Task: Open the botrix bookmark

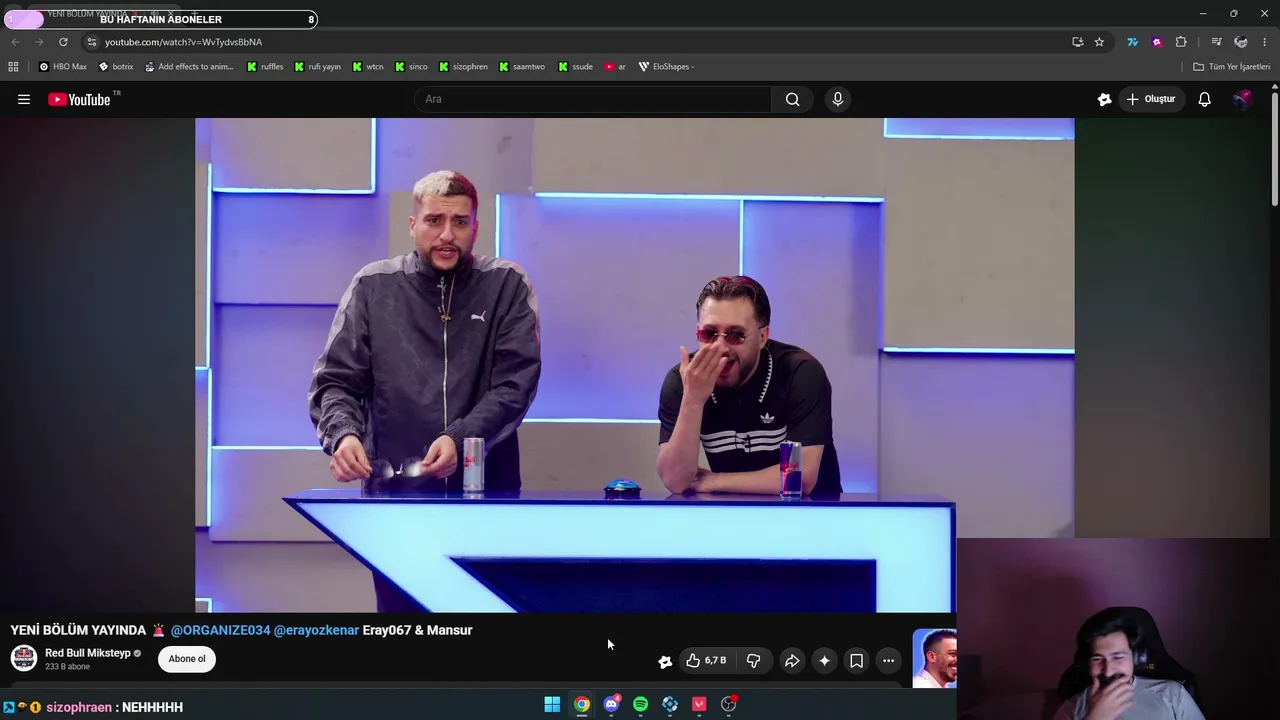Action: coord(116,67)
